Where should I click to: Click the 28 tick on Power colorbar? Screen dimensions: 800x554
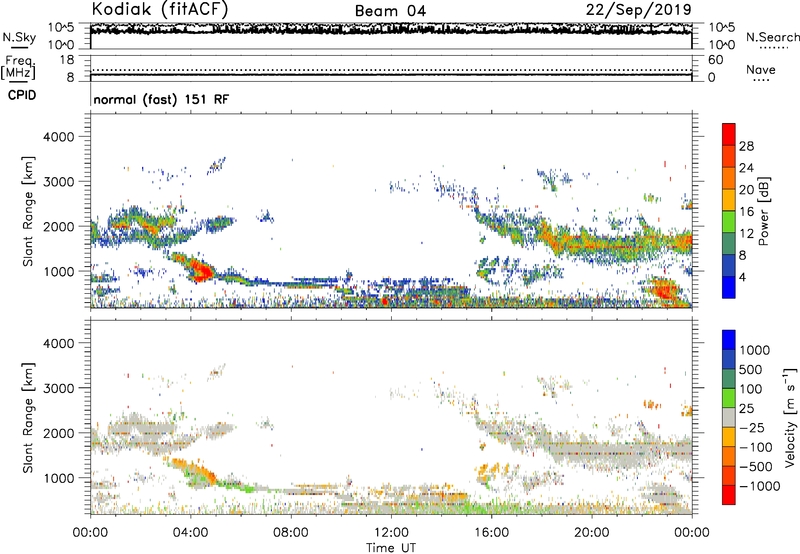click(x=746, y=146)
